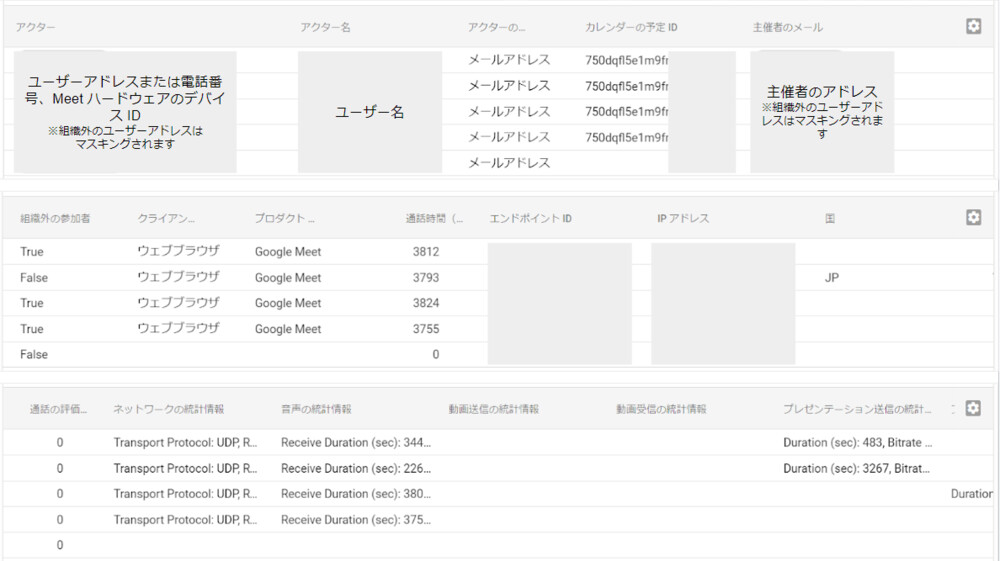Sort by the アクター名 column header
Viewport: 1000px width, 561px height.
click(x=325, y=28)
